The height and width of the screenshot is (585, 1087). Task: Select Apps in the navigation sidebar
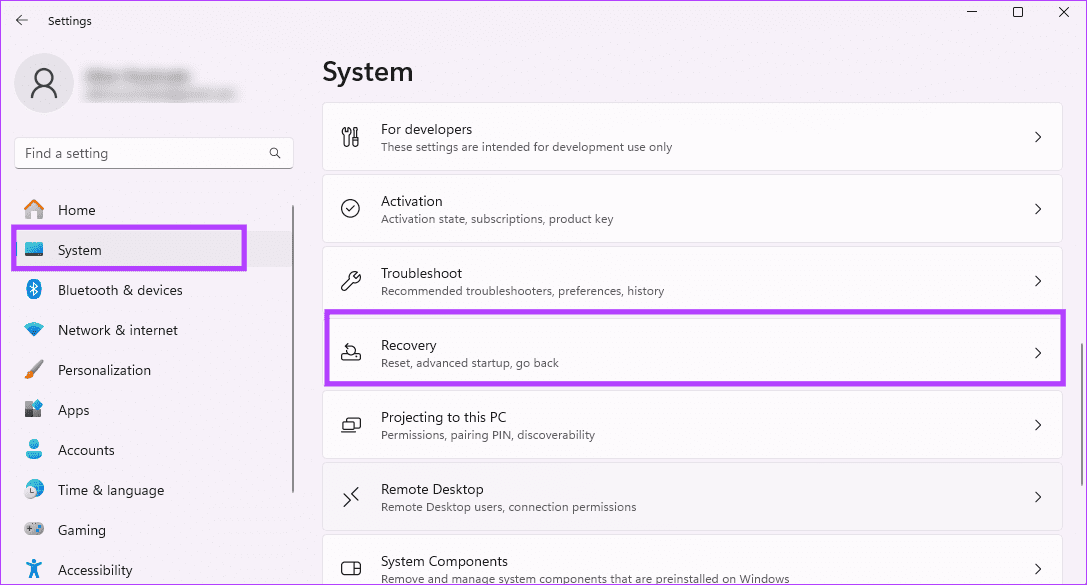pyautogui.click(x=73, y=410)
